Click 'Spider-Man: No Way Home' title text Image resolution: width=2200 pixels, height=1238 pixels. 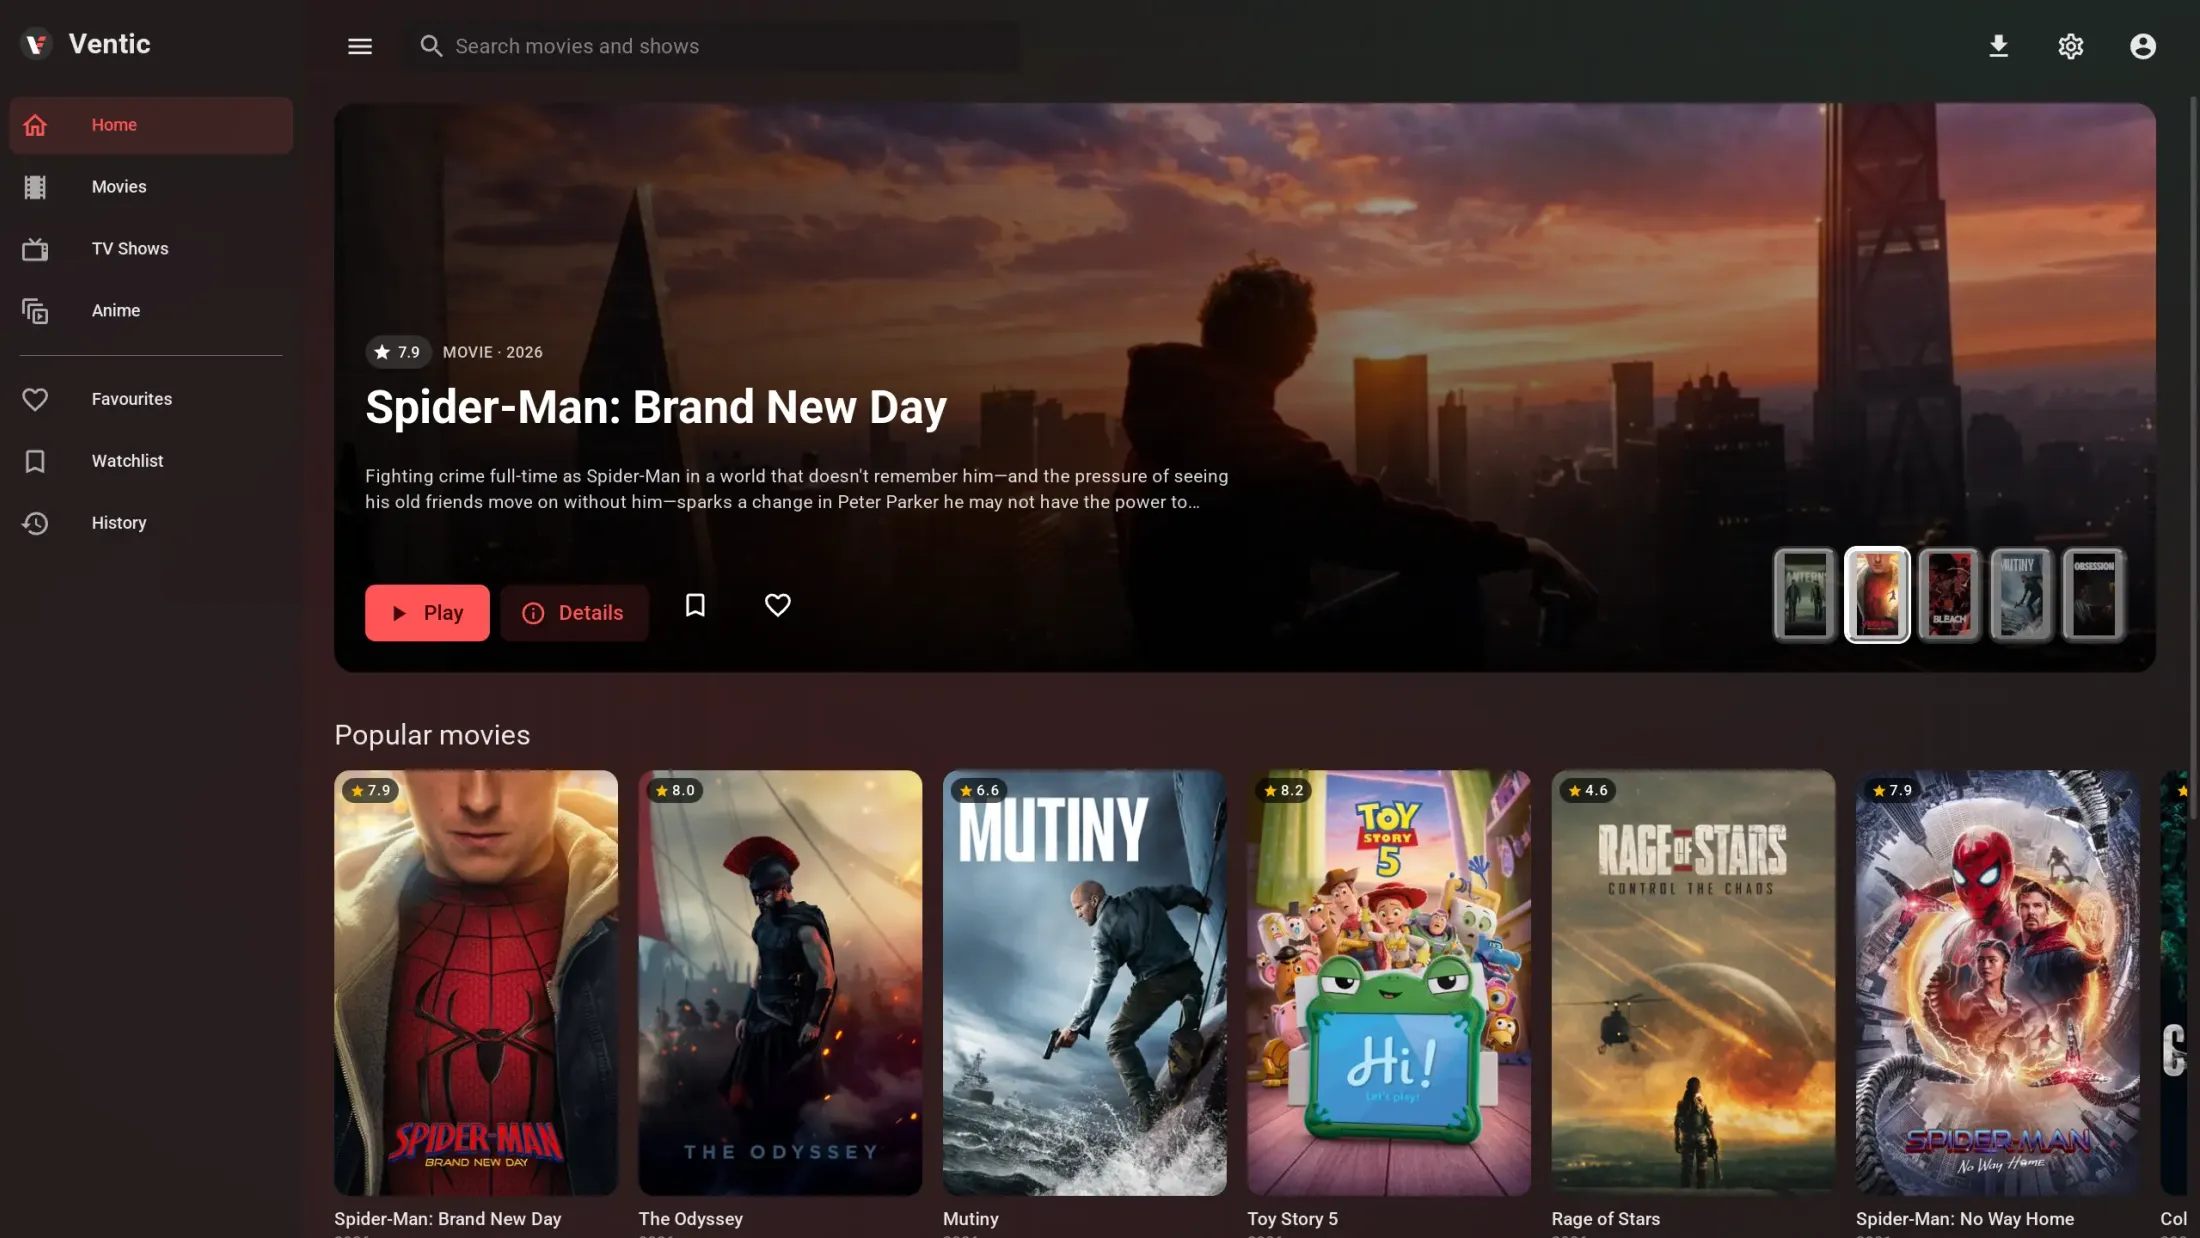coord(1965,1219)
